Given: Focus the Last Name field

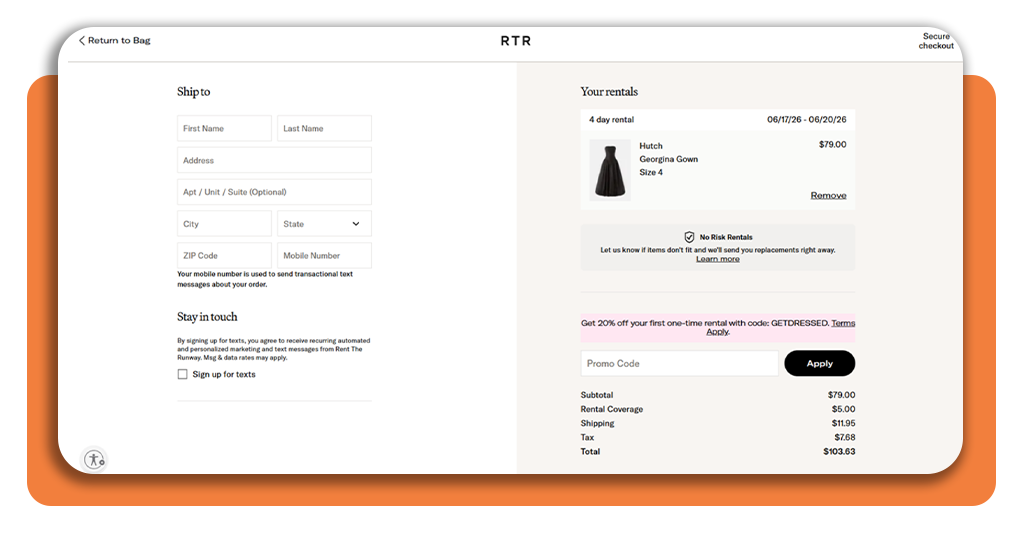Looking at the screenshot, I should (324, 129).
